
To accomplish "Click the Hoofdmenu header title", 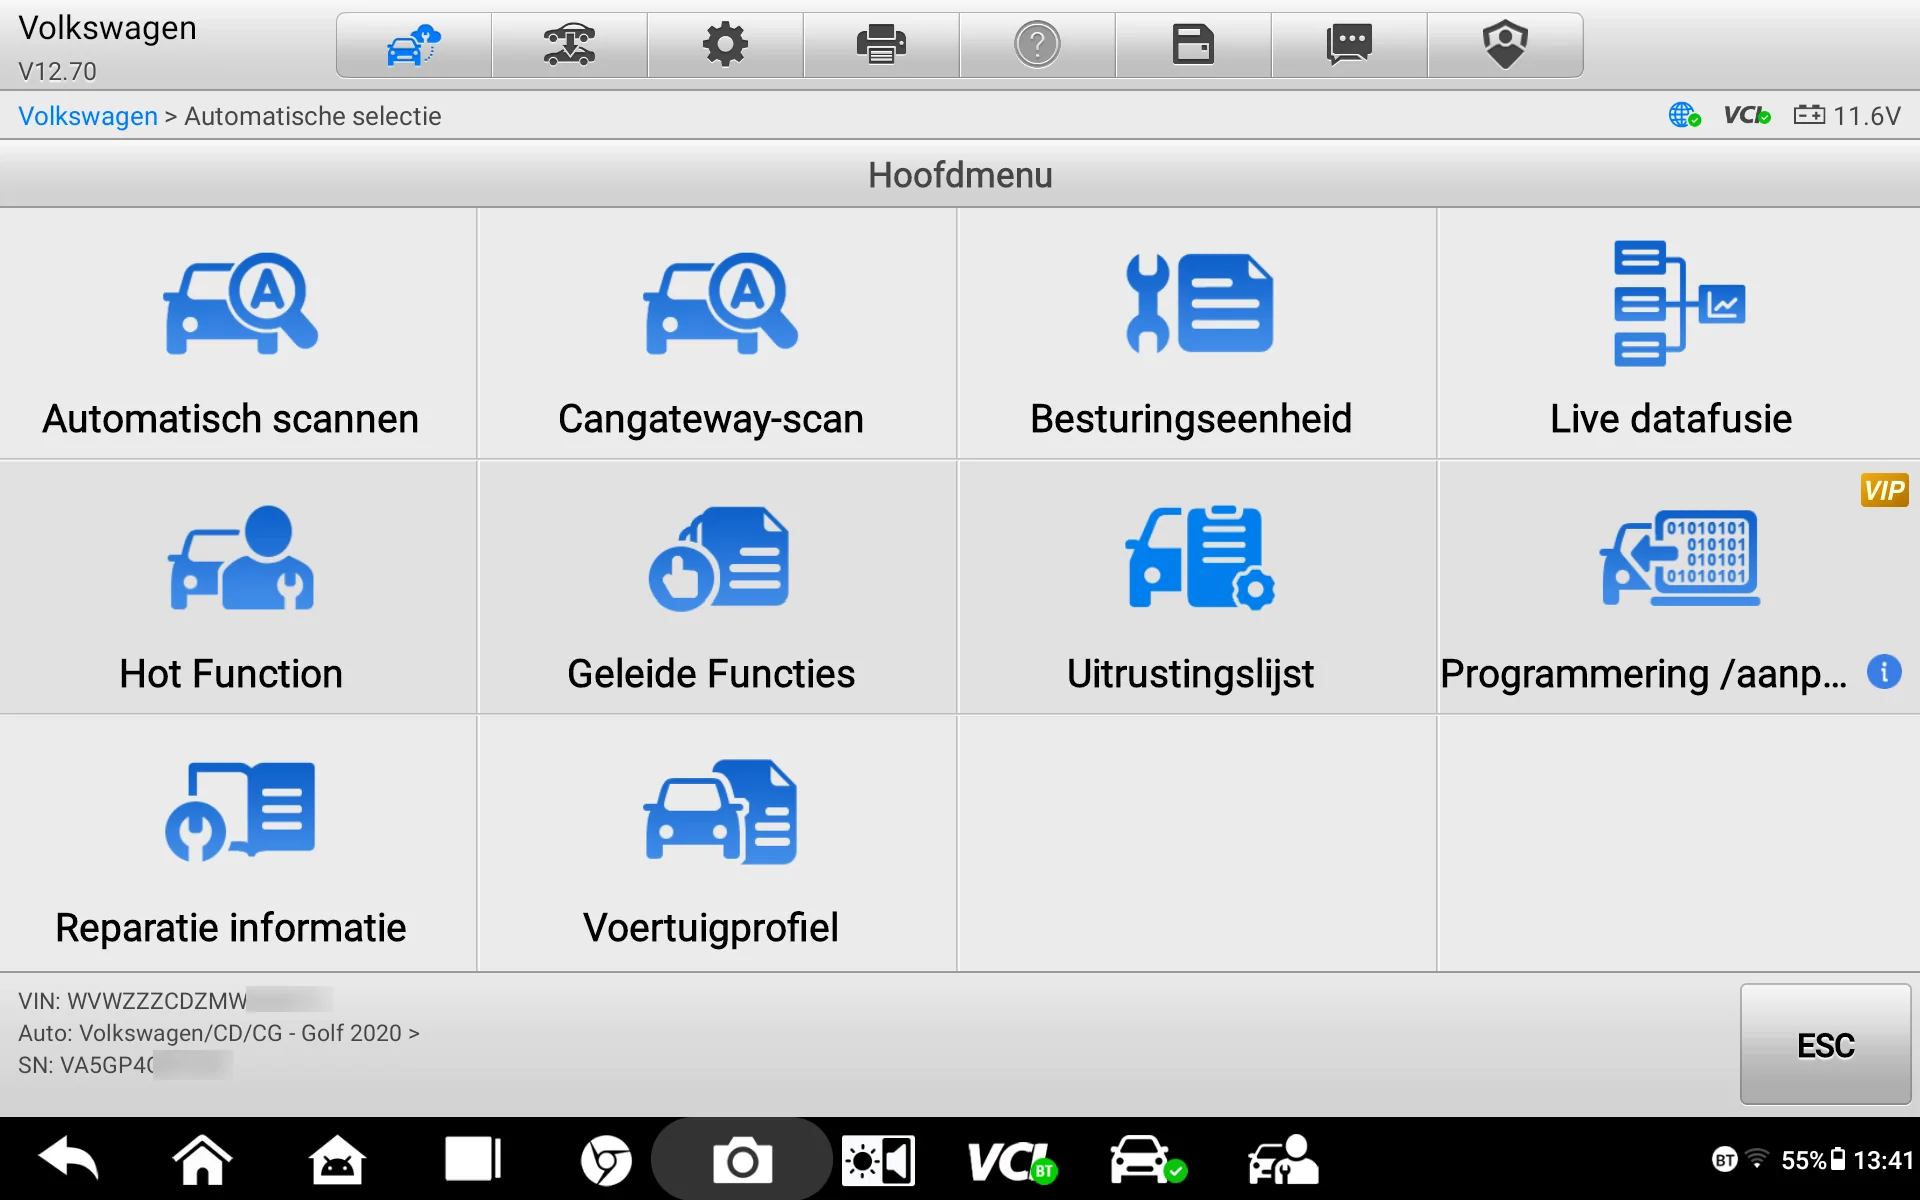I will (960, 175).
